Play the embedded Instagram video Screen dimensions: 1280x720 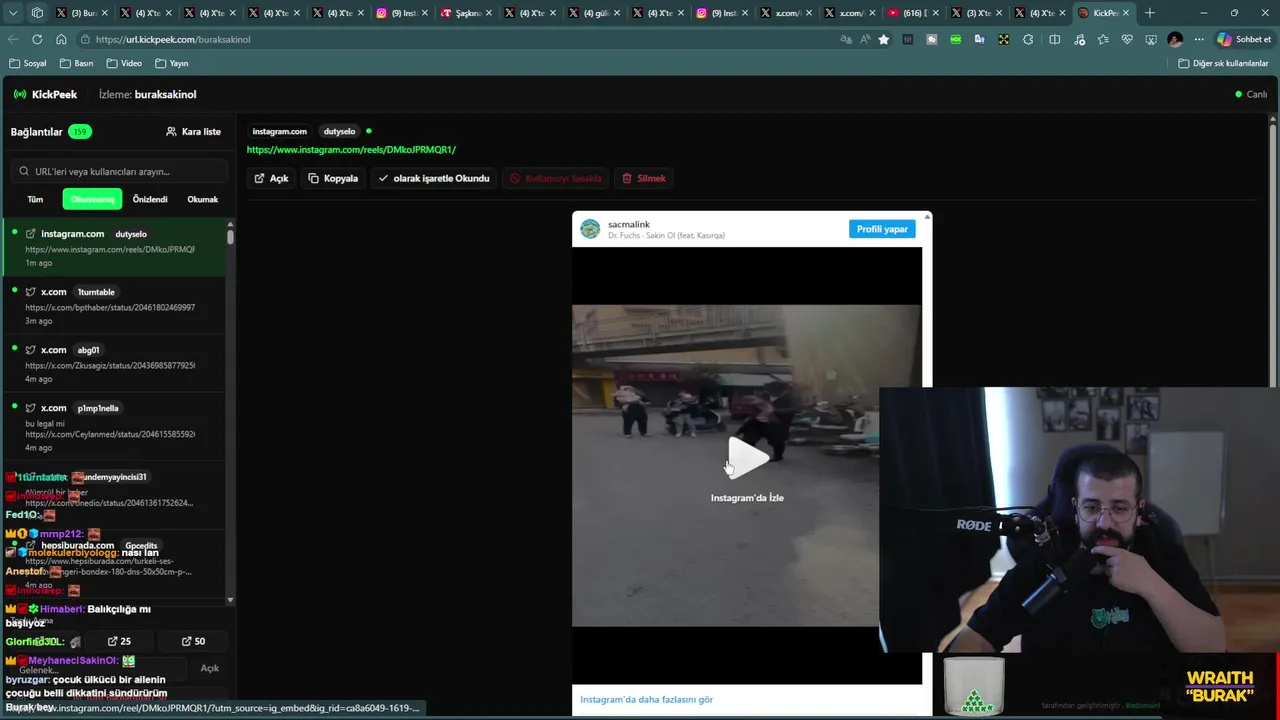[747, 458]
